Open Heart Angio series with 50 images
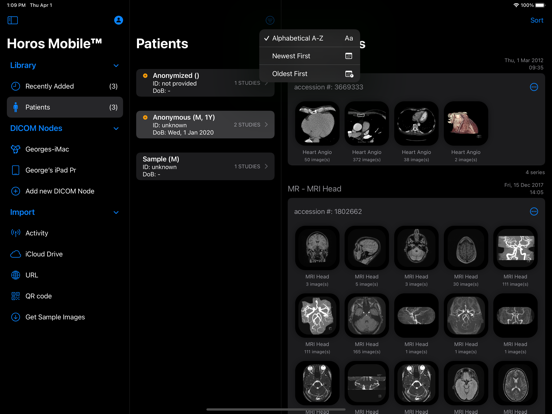The width and height of the screenshot is (552, 414). (x=317, y=124)
